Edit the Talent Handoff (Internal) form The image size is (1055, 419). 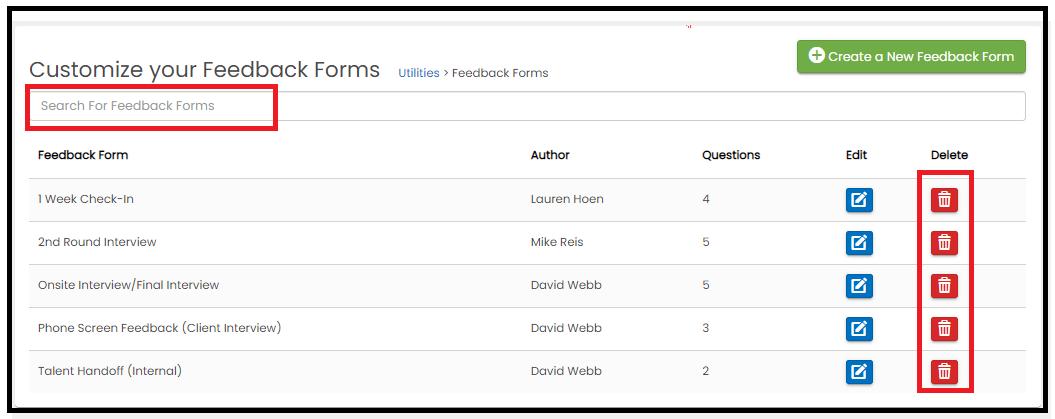pyautogui.click(x=859, y=372)
